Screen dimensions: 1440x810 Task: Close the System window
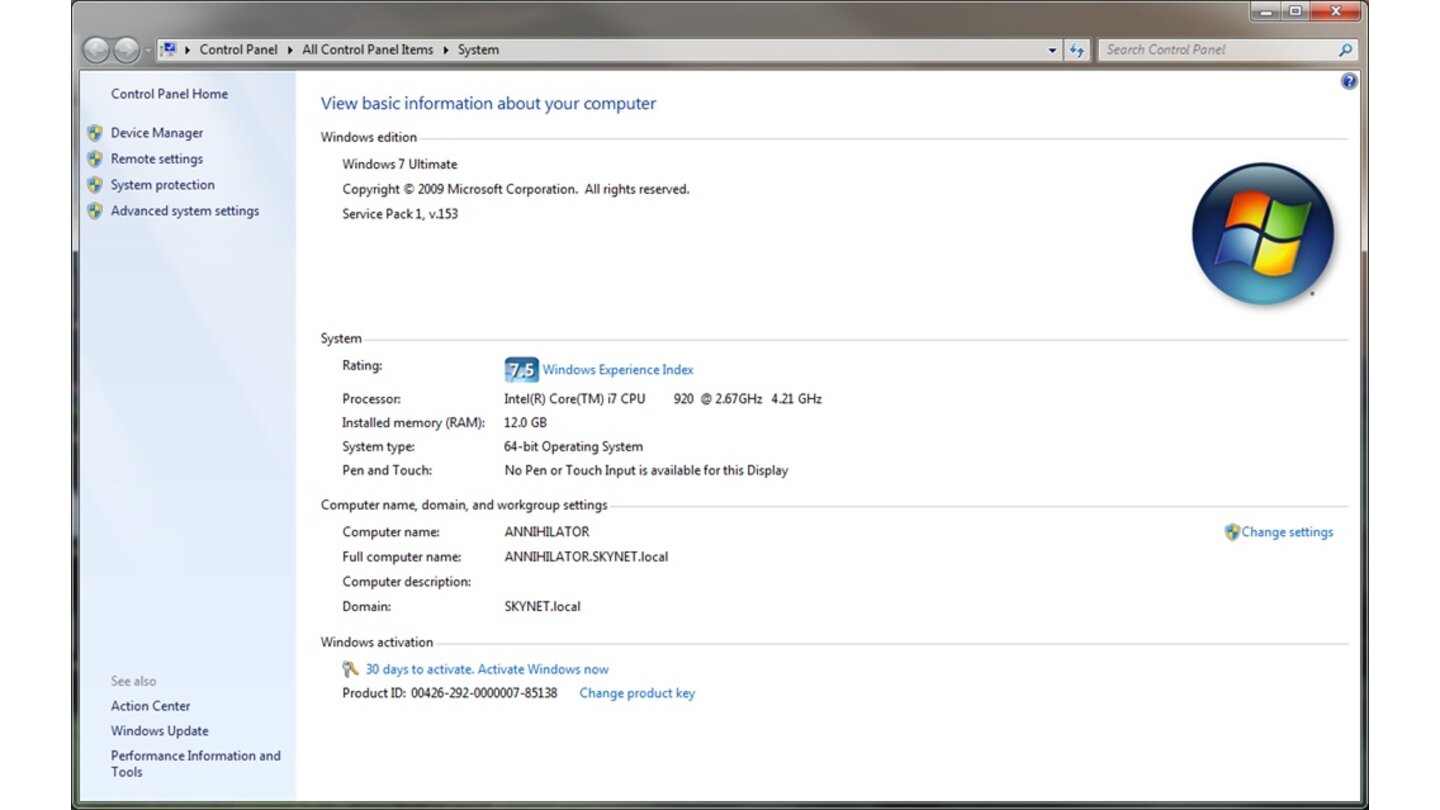click(x=1337, y=12)
